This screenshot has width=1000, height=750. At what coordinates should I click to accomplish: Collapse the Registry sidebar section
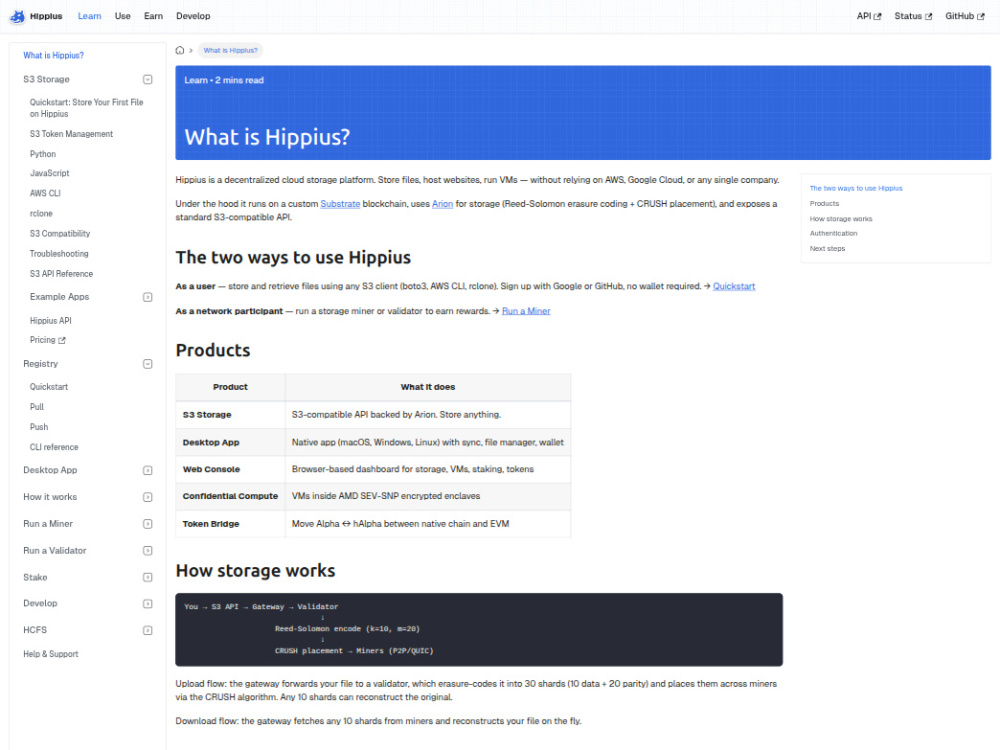(x=147, y=364)
